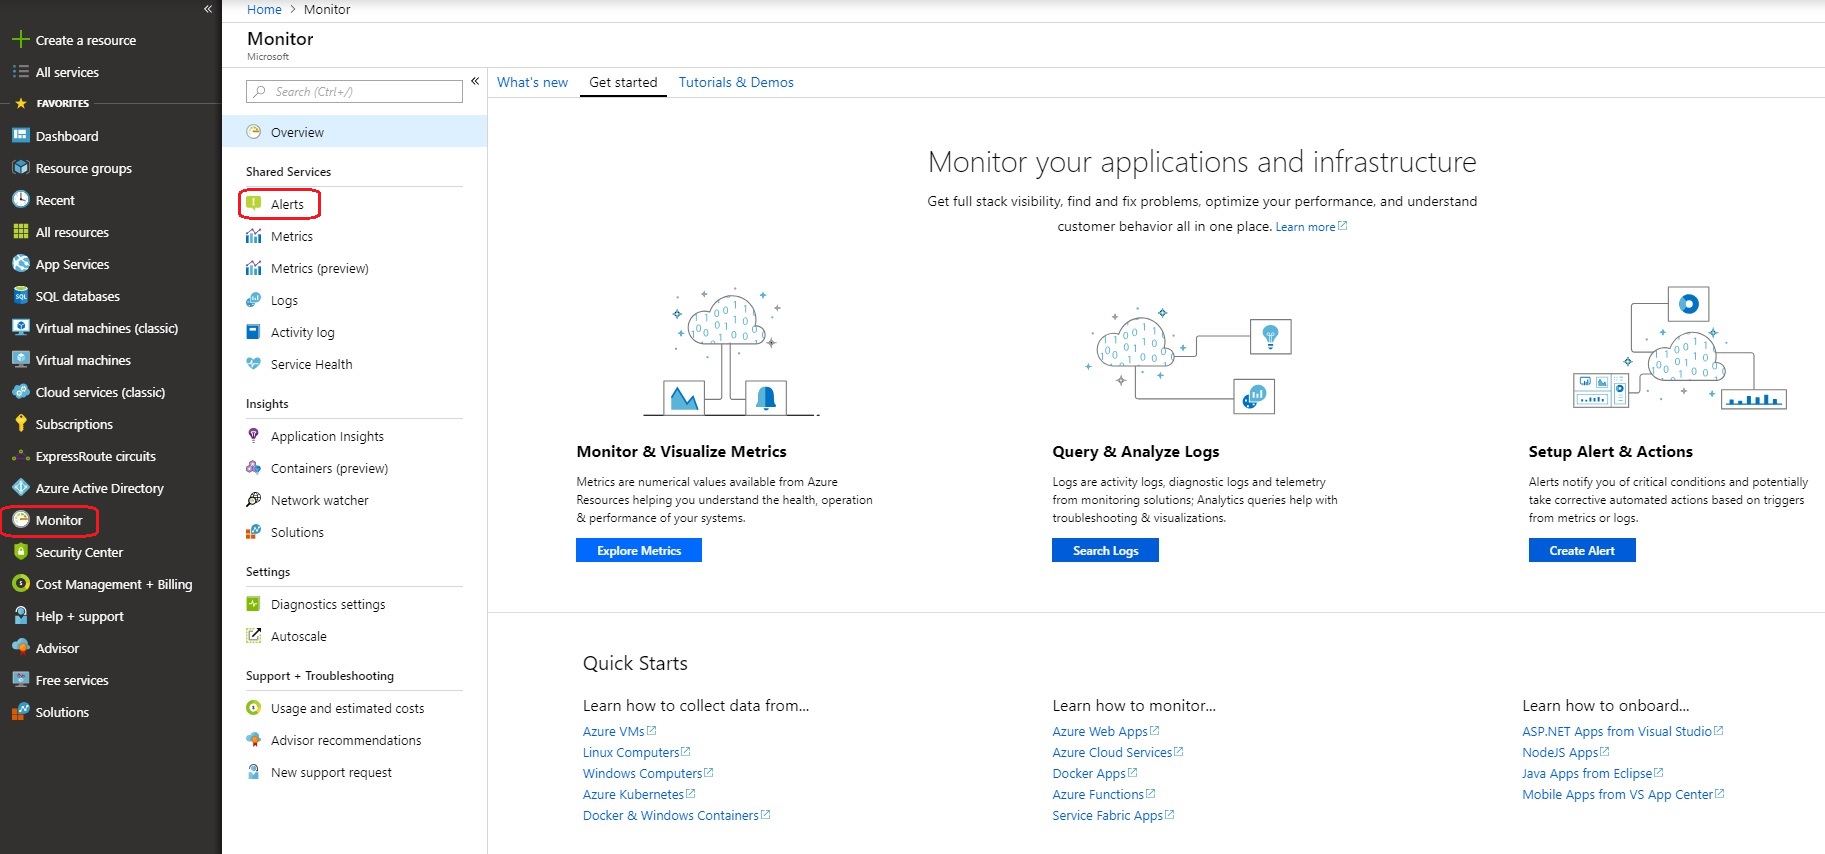Open the Azure VMs quick start link

pyautogui.click(x=619, y=731)
